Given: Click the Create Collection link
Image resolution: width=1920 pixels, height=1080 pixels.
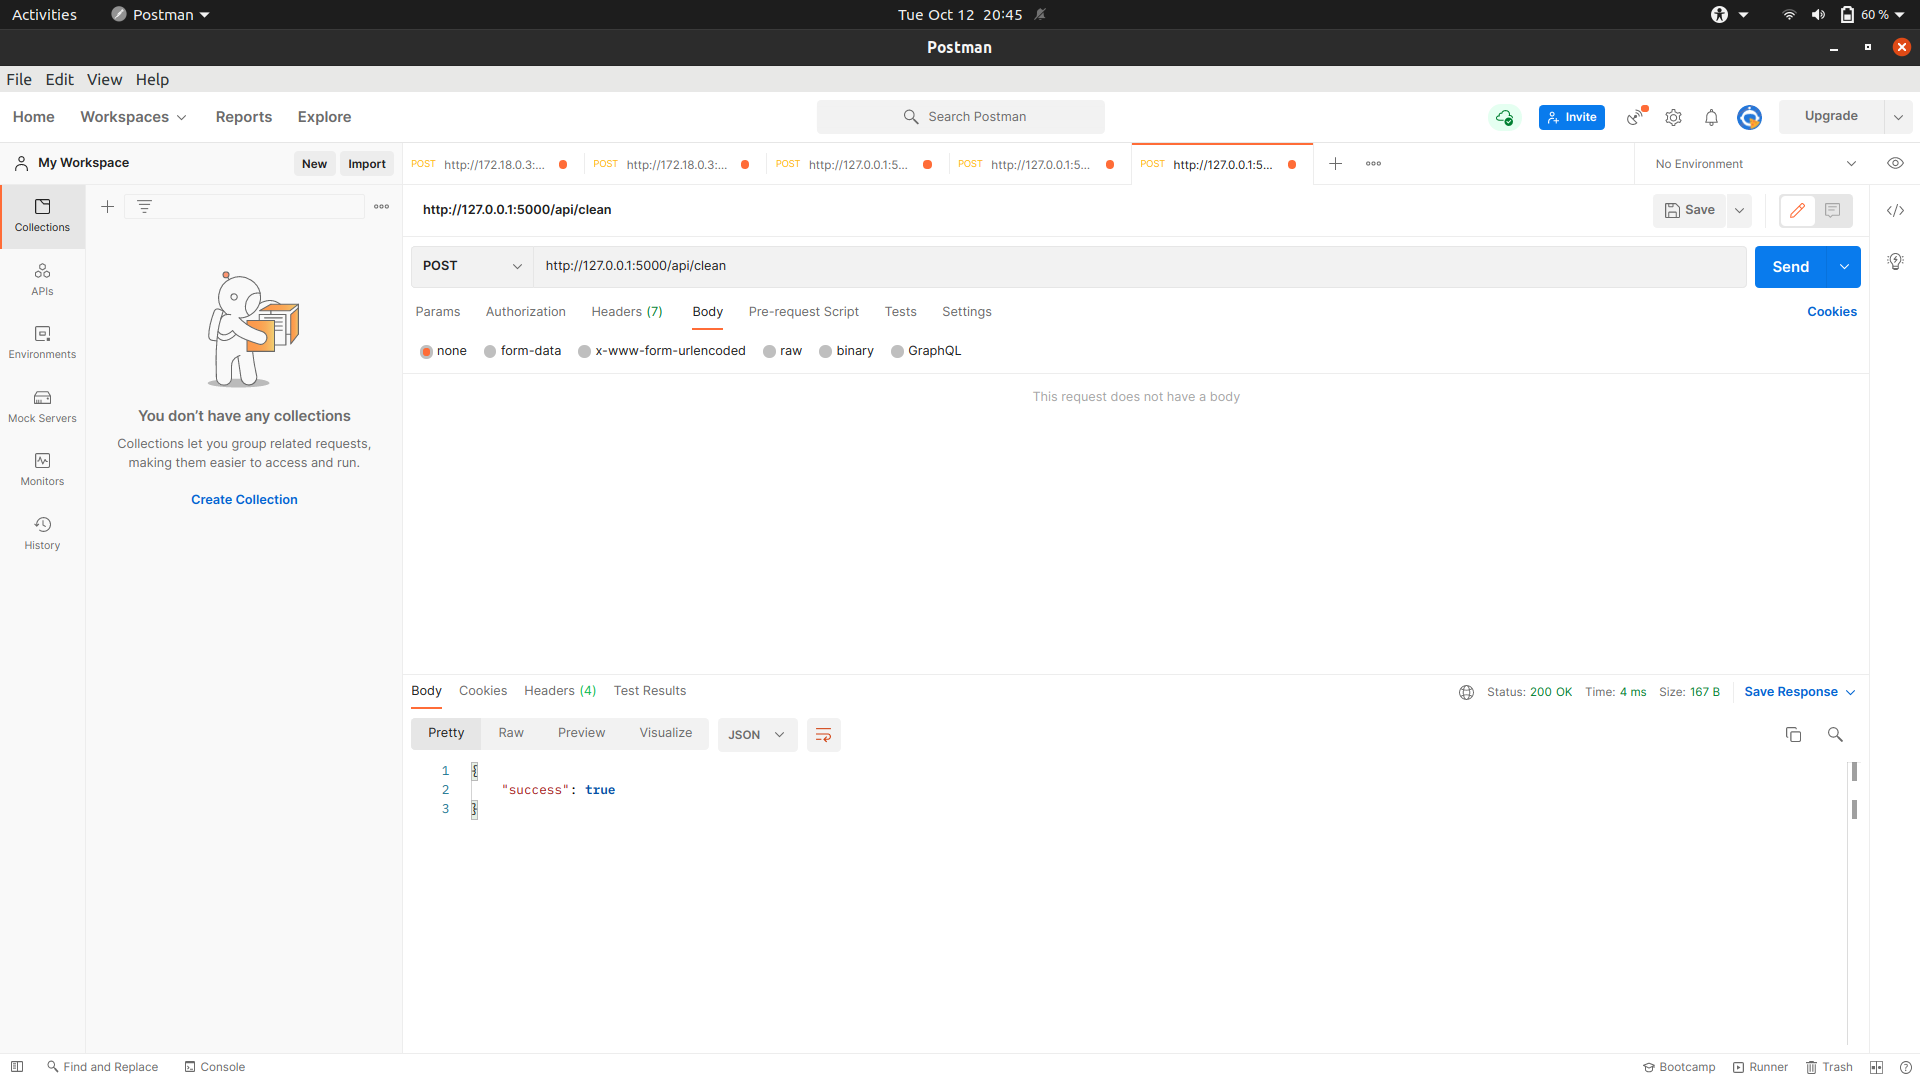Looking at the screenshot, I should coord(244,500).
